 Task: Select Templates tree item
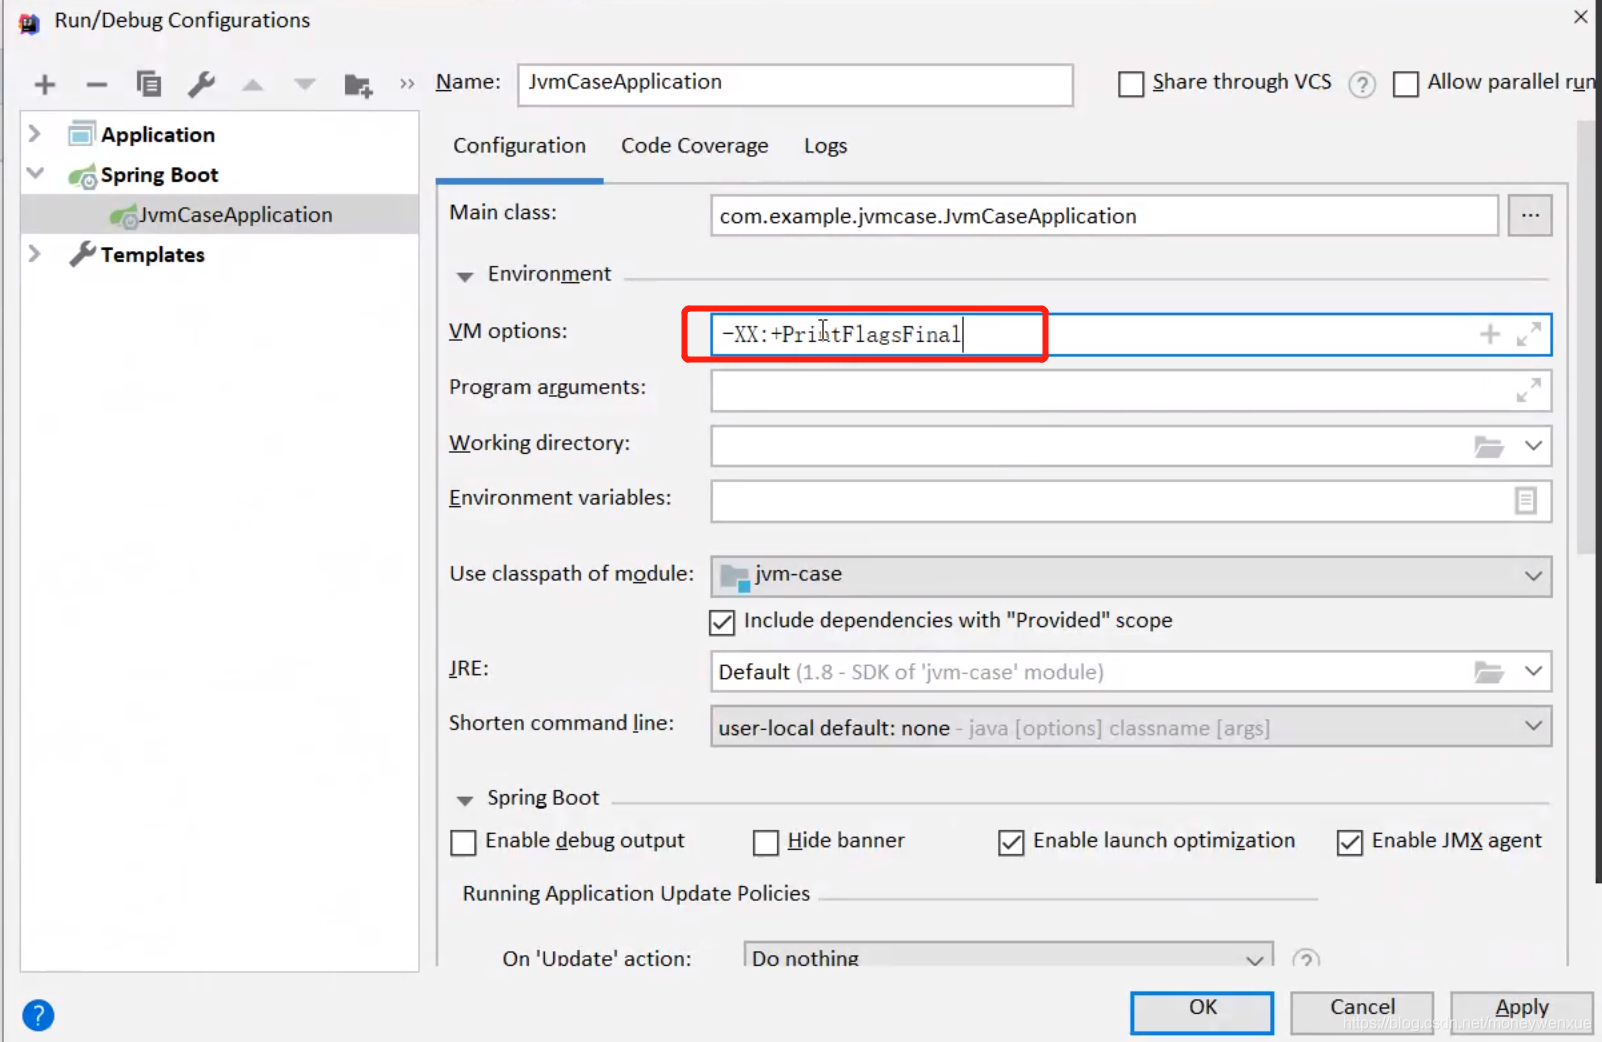[152, 254]
